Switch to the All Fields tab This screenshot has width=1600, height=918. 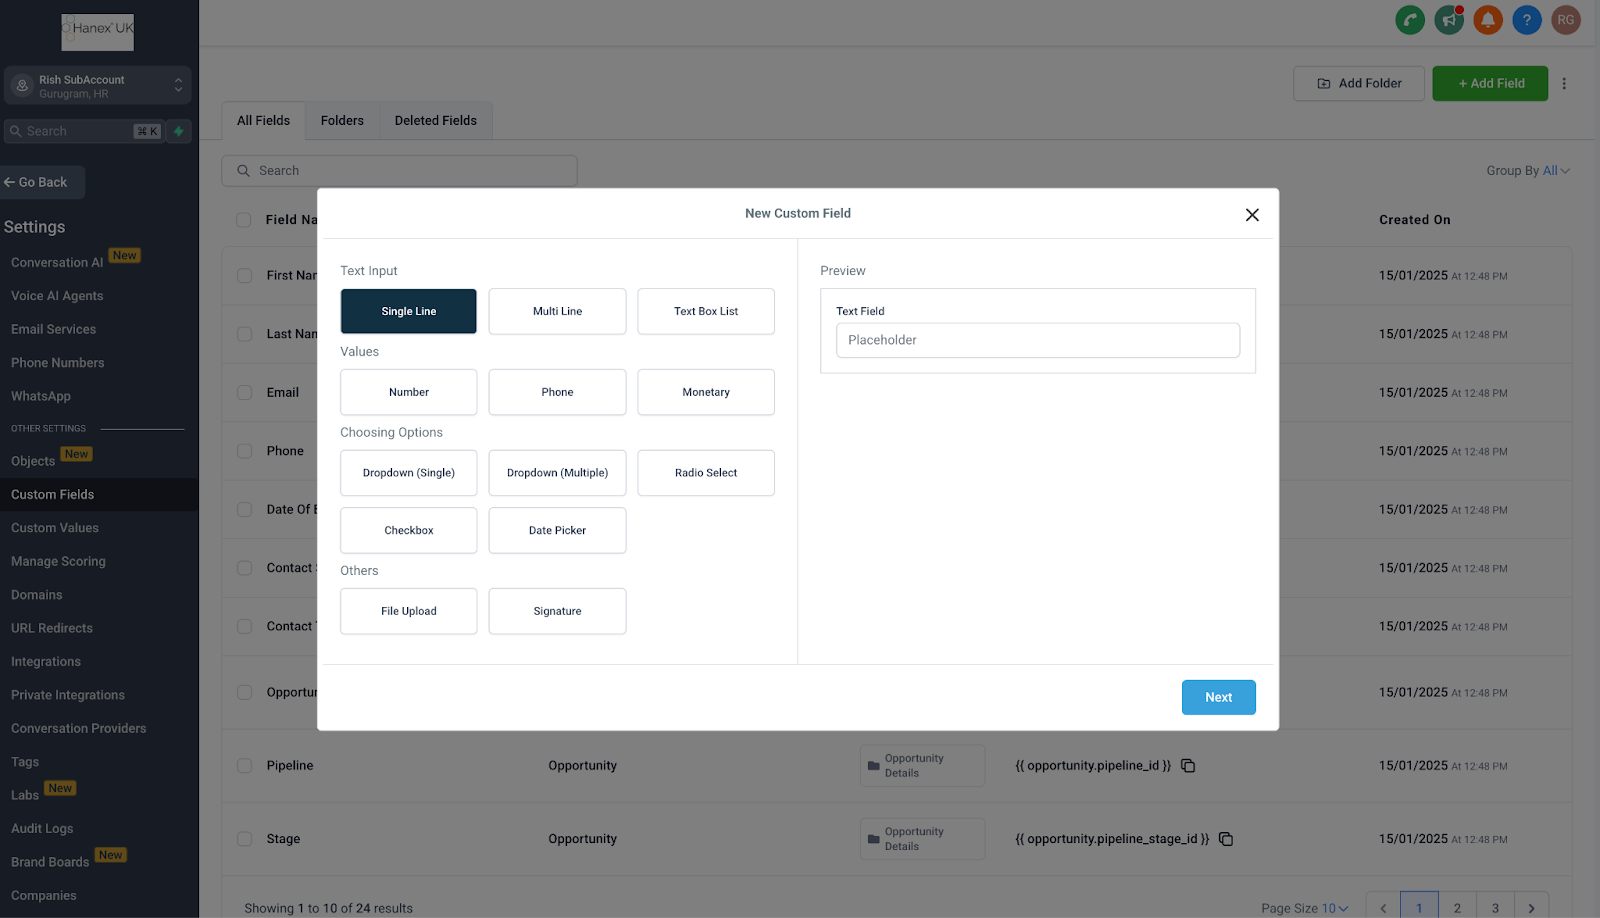(x=263, y=120)
